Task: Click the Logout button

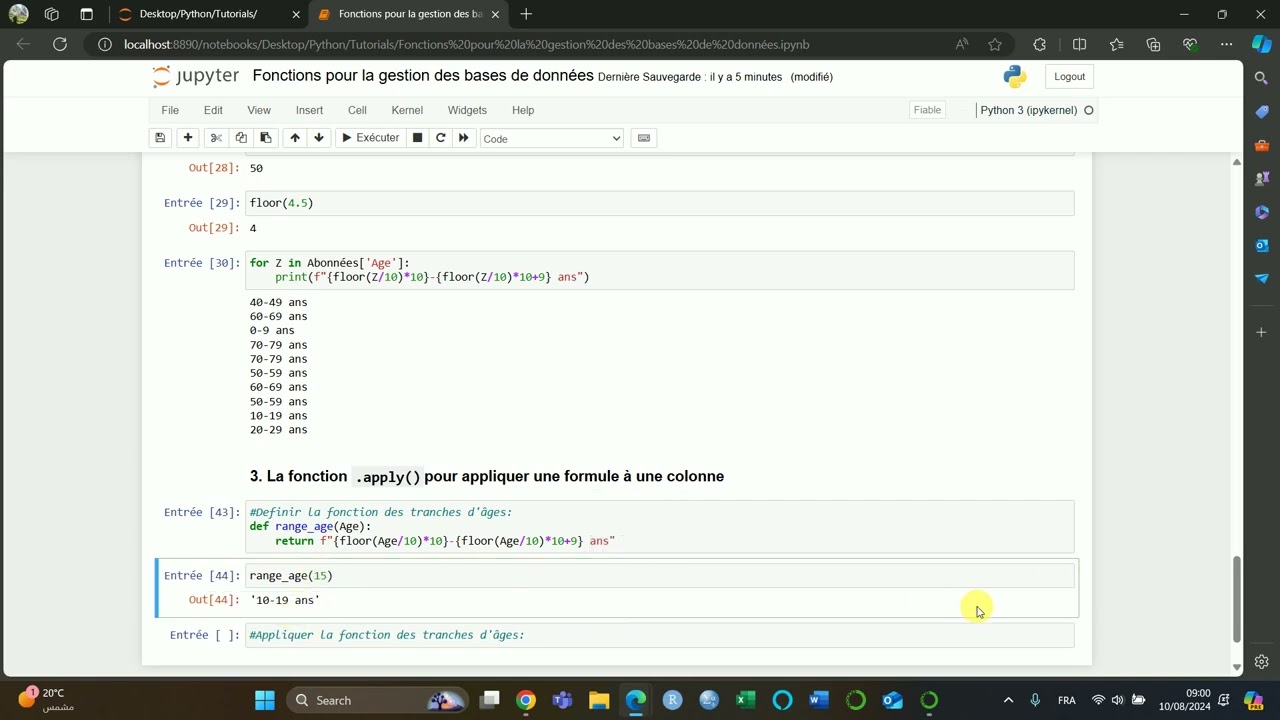Action: (1069, 77)
